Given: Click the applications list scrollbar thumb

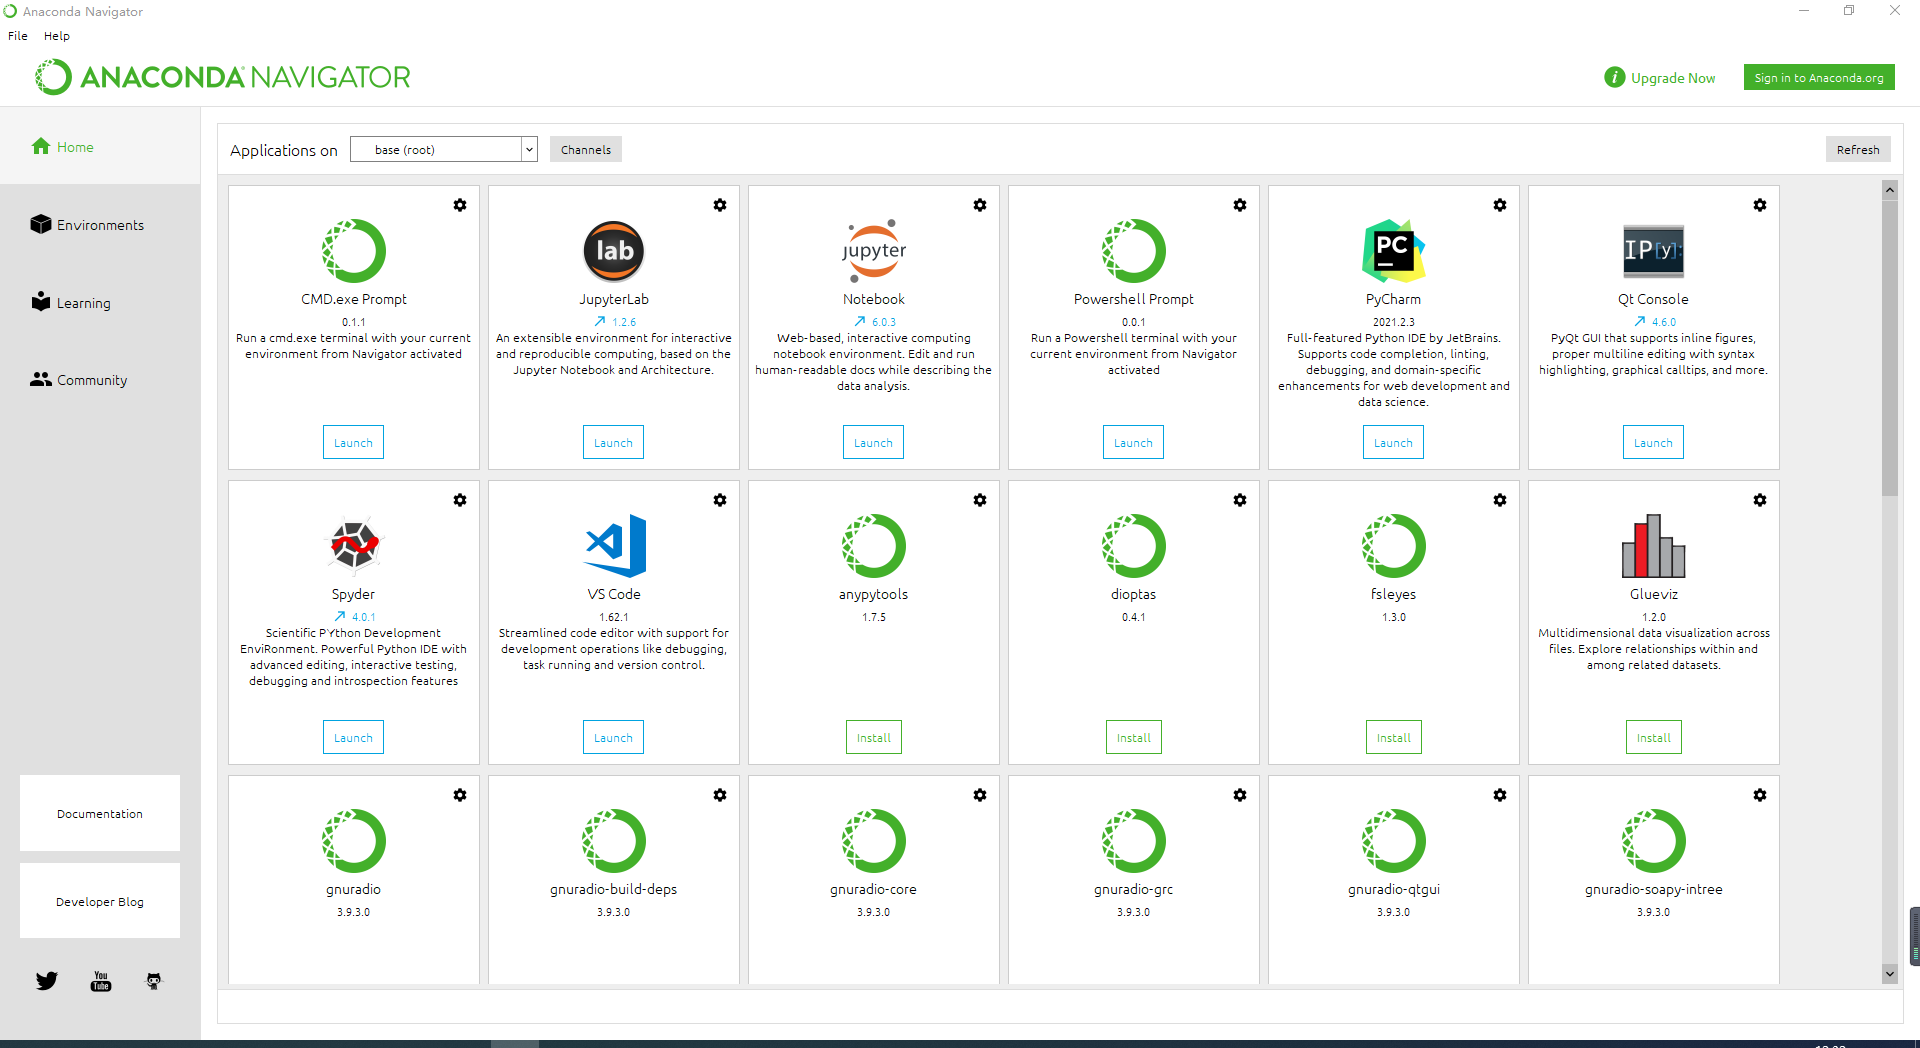Looking at the screenshot, I should click(1889, 348).
